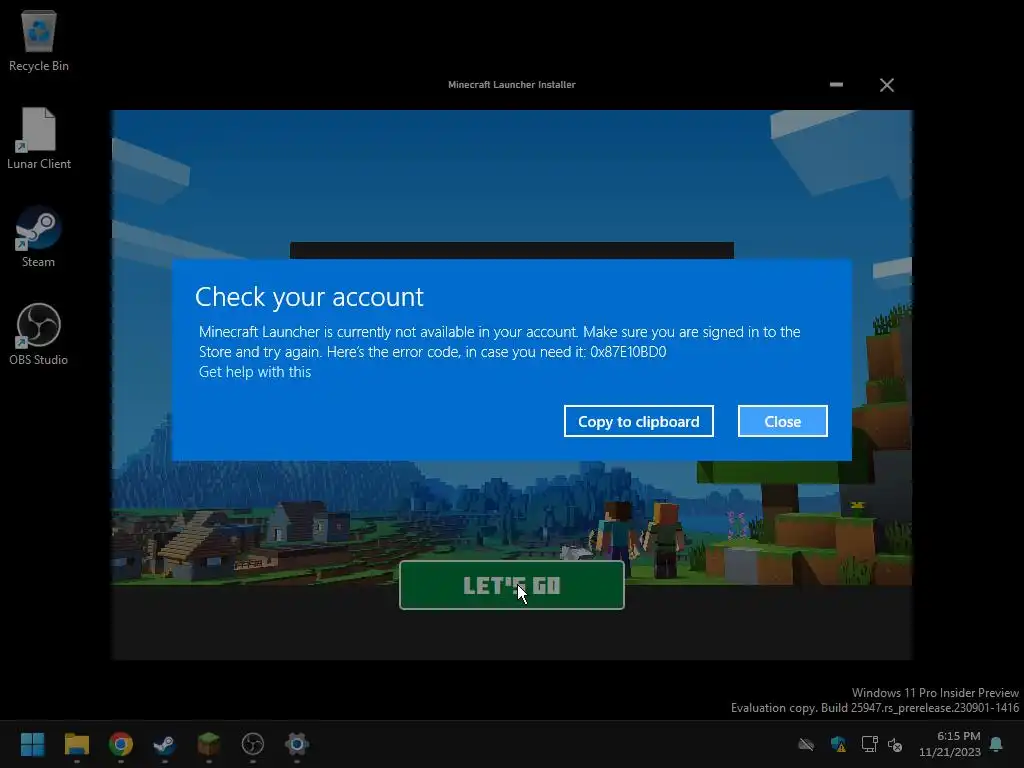
Task: Minimize the Minecraft Launcher Installer window
Action: click(836, 85)
